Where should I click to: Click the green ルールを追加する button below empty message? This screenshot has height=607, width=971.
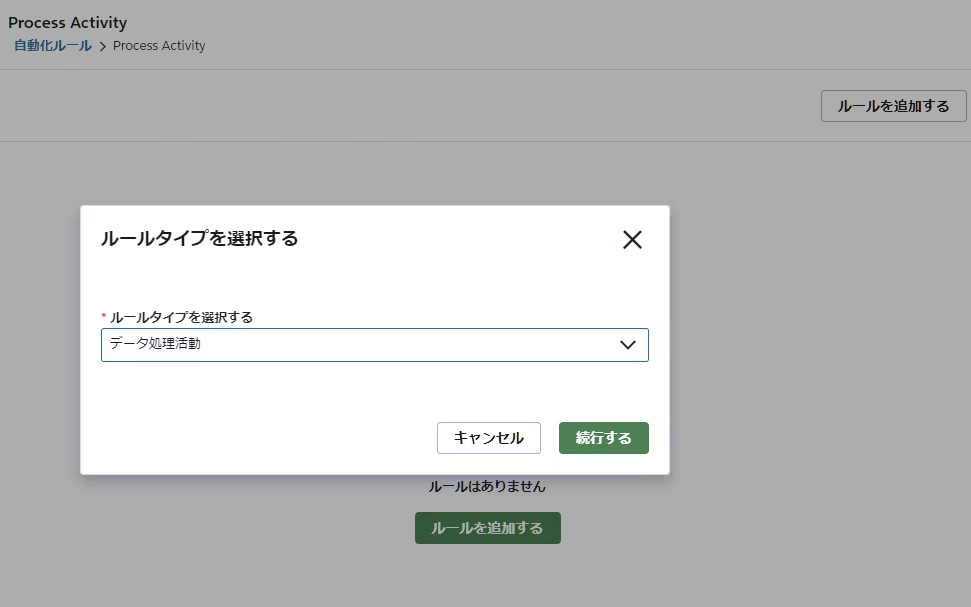pos(487,528)
